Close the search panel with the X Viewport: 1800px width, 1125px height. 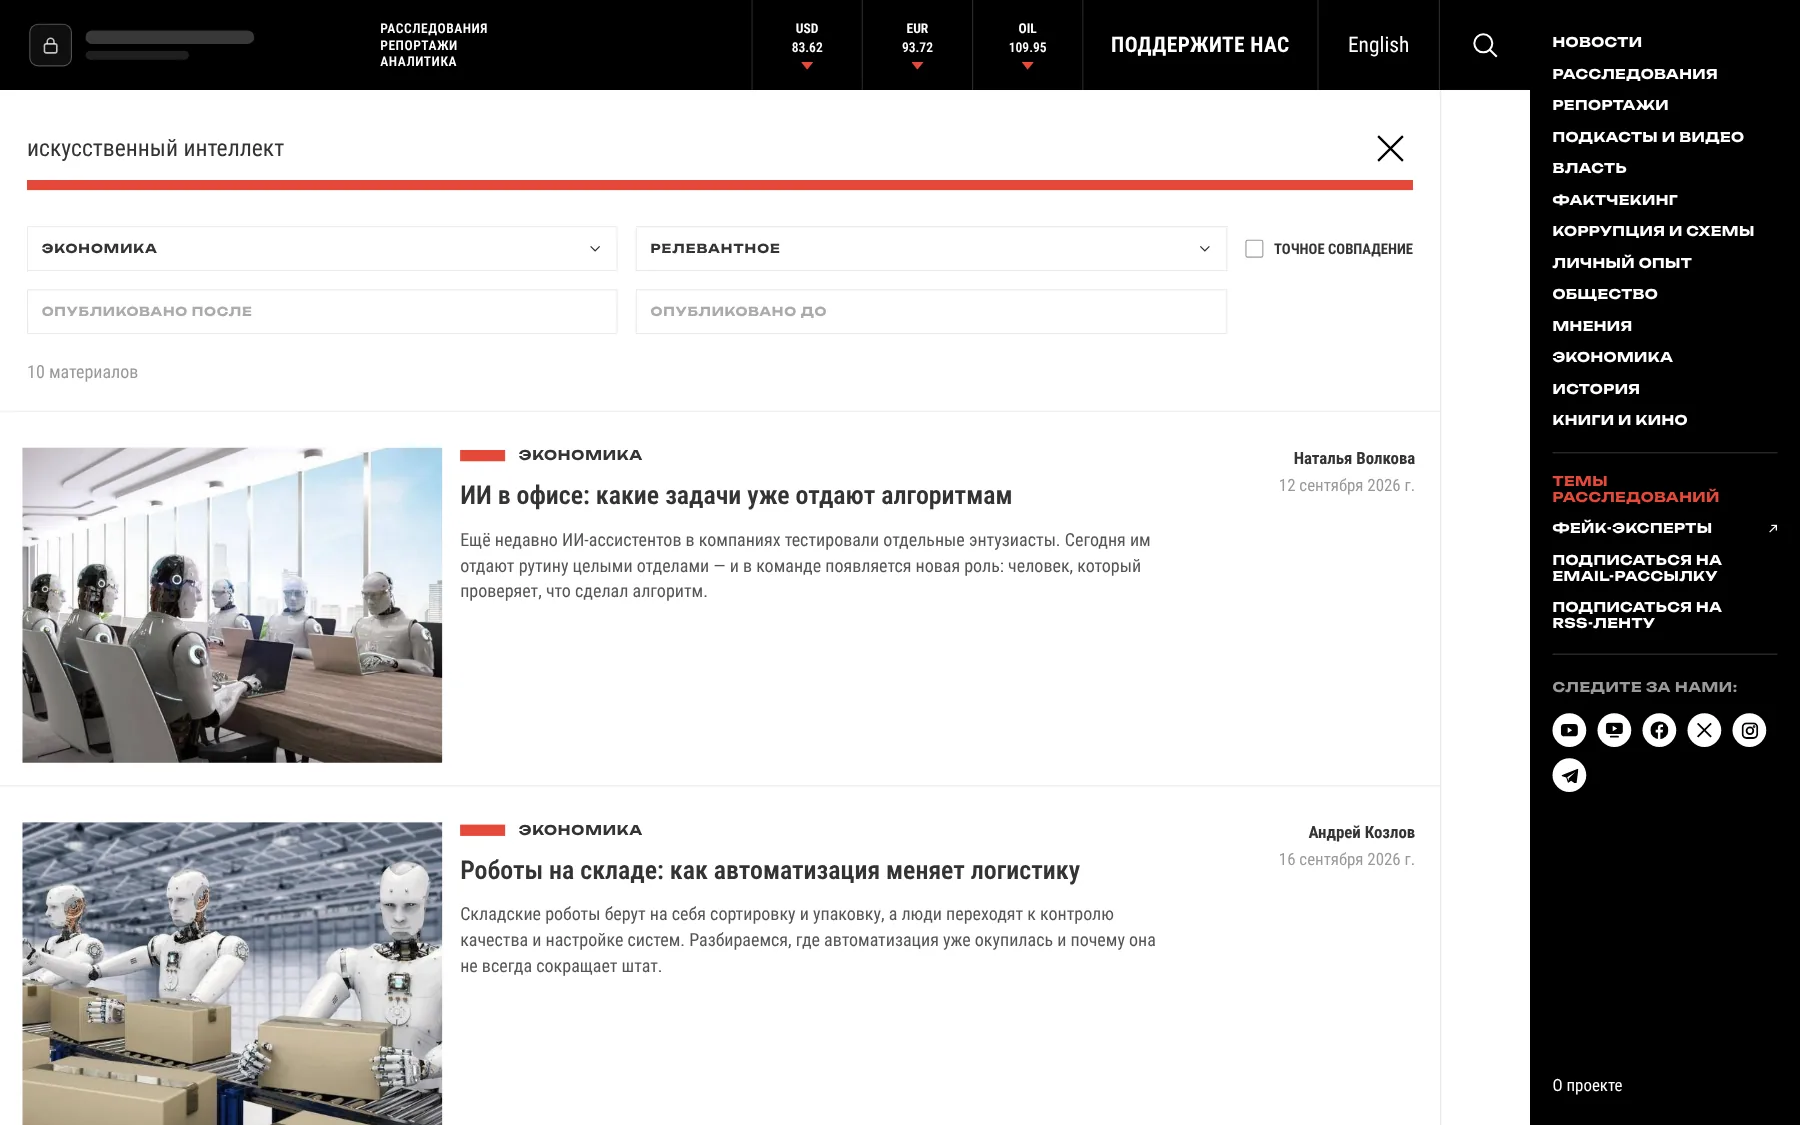pos(1390,148)
